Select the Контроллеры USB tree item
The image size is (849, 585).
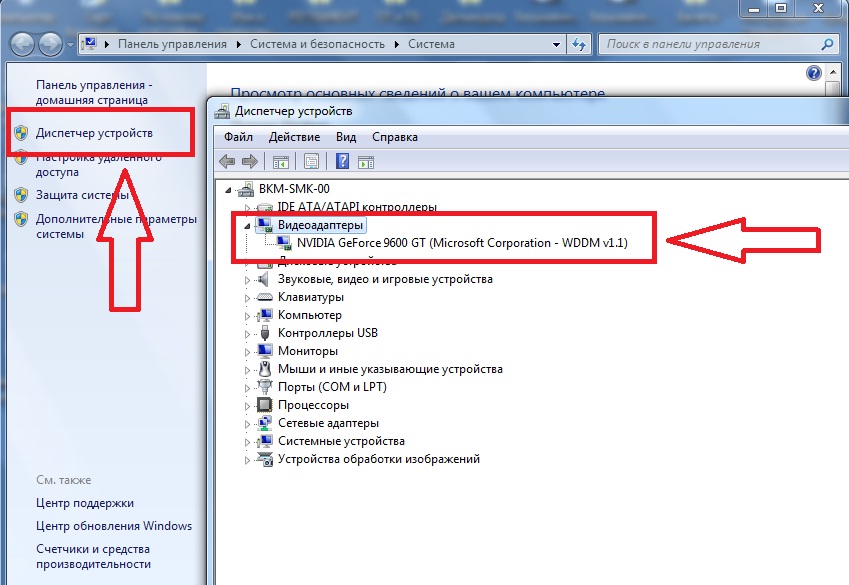[x=327, y=333]
